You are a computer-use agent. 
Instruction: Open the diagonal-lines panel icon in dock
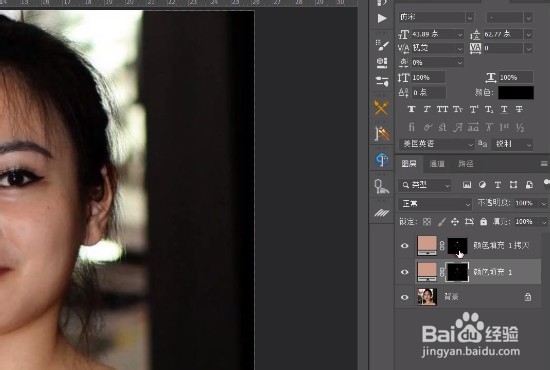coord(382,213)
